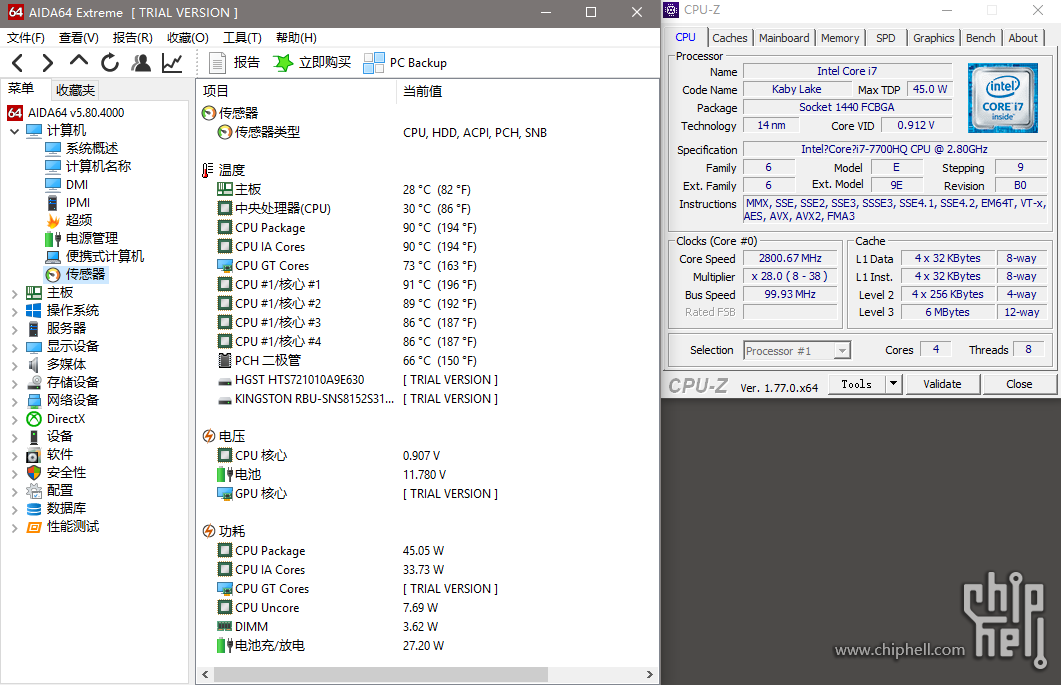Select the PCH 二极管 temperature row
Viewport: 1061px width, 685px height.
click(346, 361)
